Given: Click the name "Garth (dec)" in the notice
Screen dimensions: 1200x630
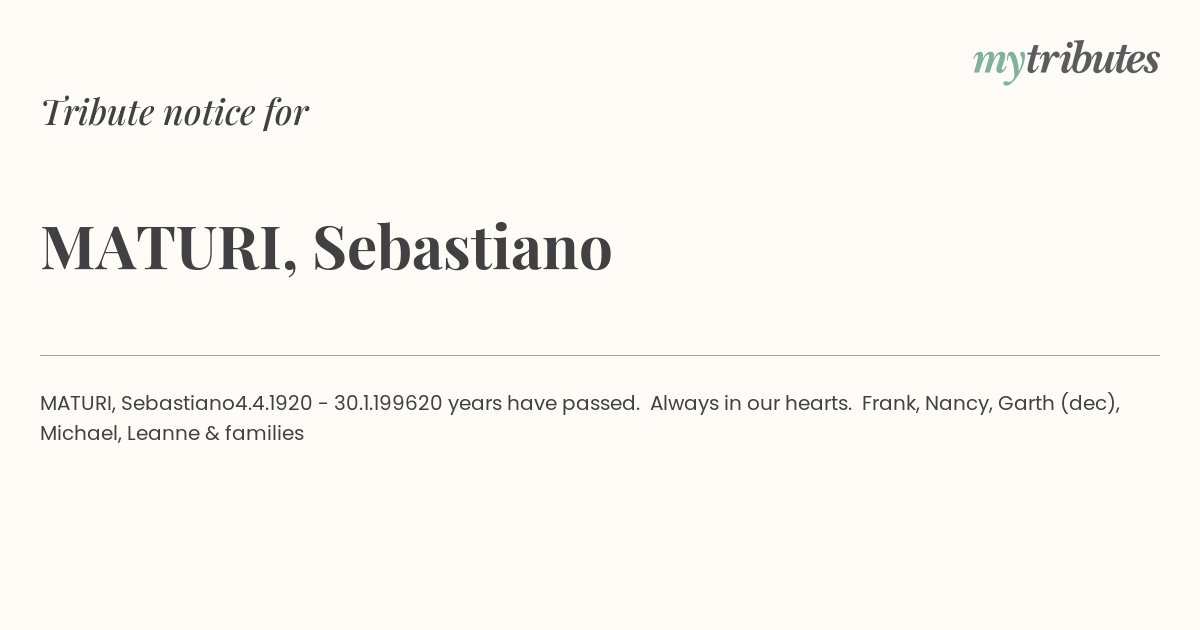Looking at the screenshot, I should coord(1058,404).
